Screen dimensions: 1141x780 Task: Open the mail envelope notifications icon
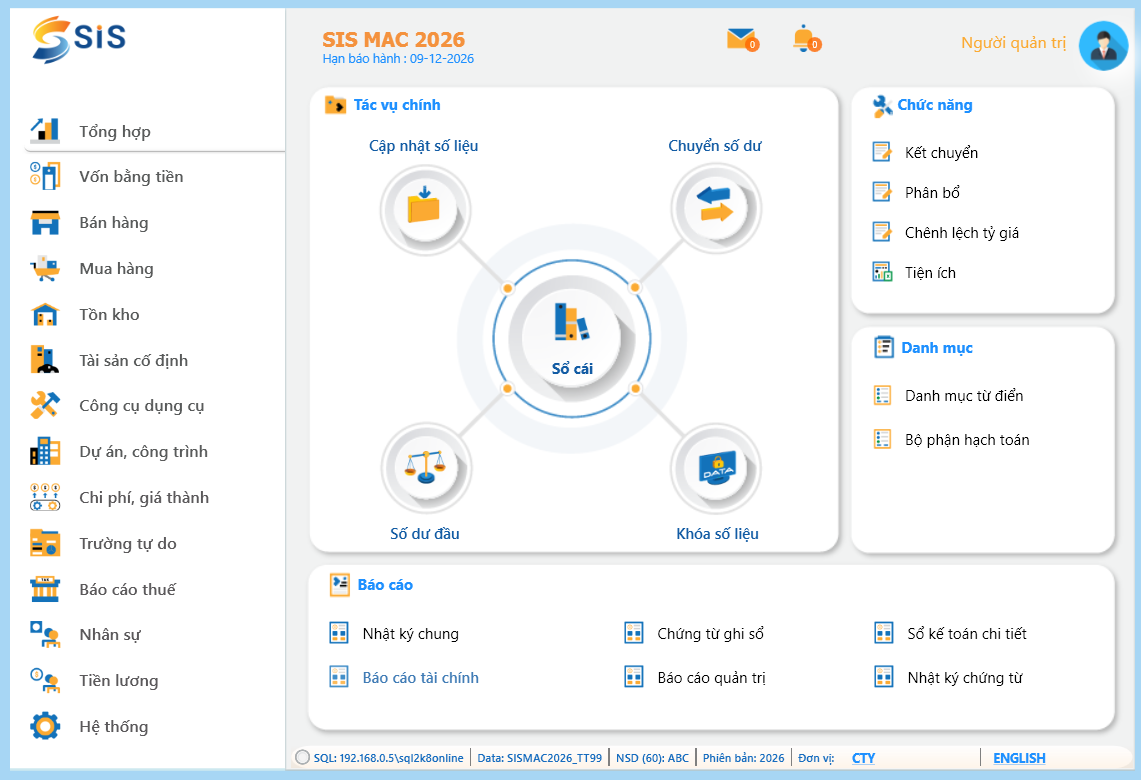(x=741, y=40)
